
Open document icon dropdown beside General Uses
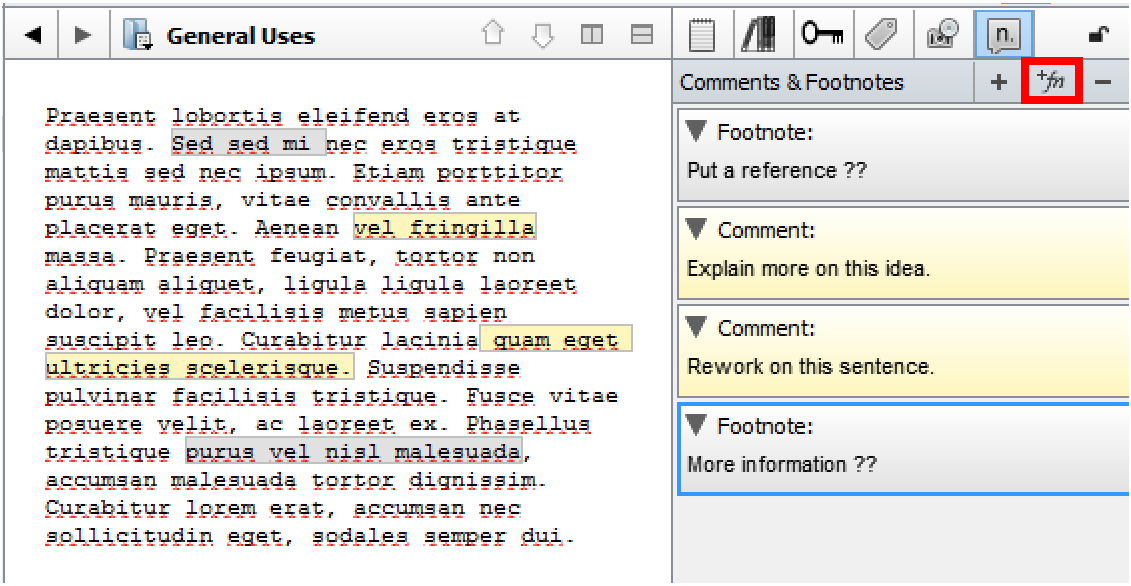tap(136, 36)
